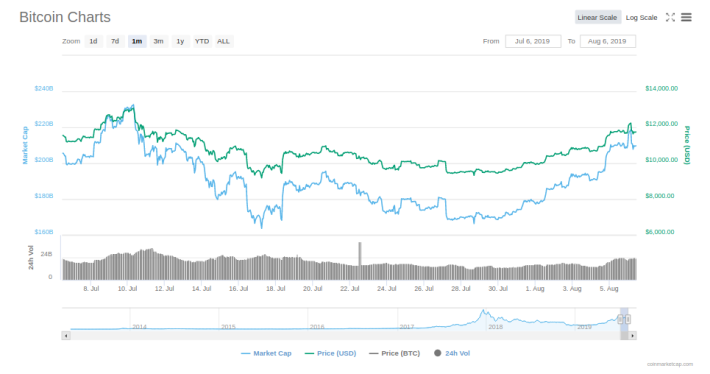
Task: Click the Bitcoin Charts heading
Action: point(65,17)
